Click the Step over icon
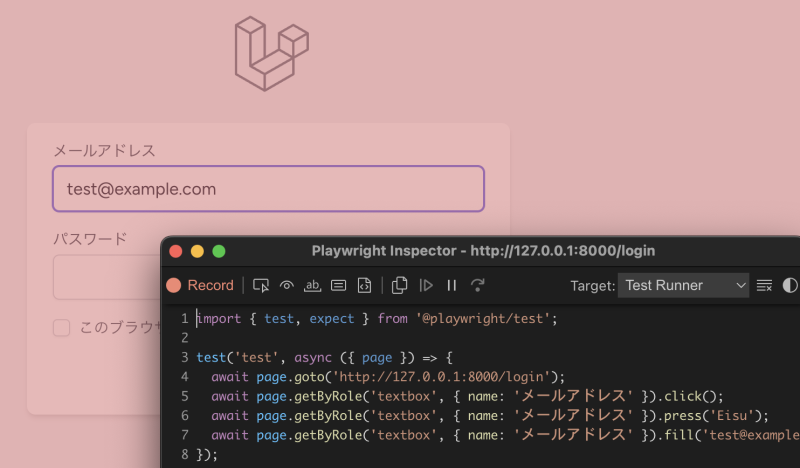The image size is (800, 468). 478,285
